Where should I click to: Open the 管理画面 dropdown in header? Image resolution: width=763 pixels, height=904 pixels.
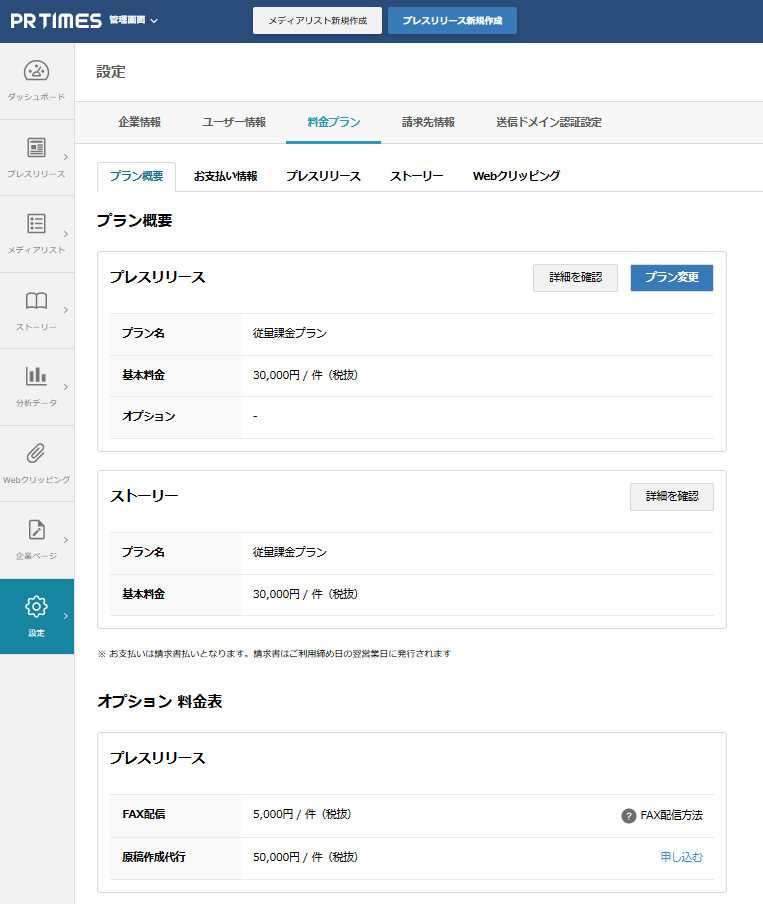133,21
